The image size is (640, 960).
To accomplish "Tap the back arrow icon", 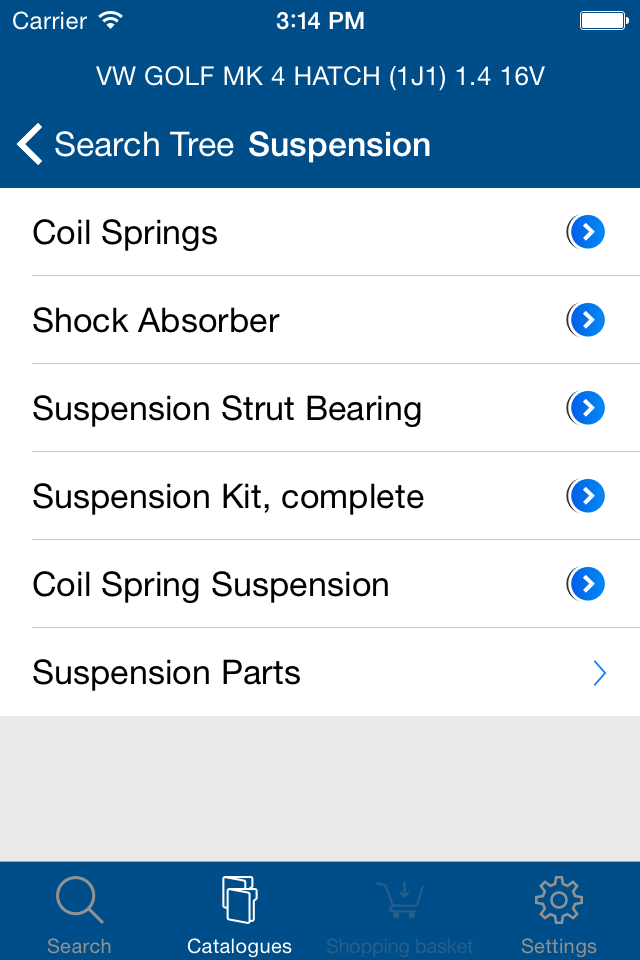I will click(30, 145).
